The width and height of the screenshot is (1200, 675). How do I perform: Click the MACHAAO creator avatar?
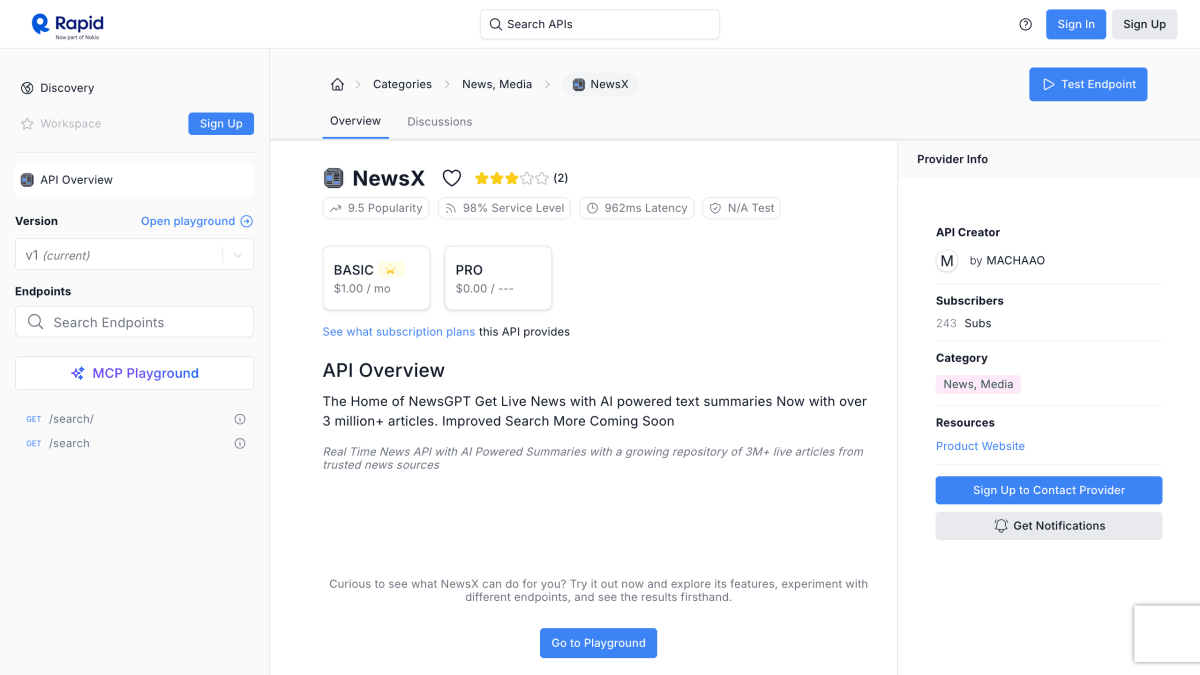(947, 261)
